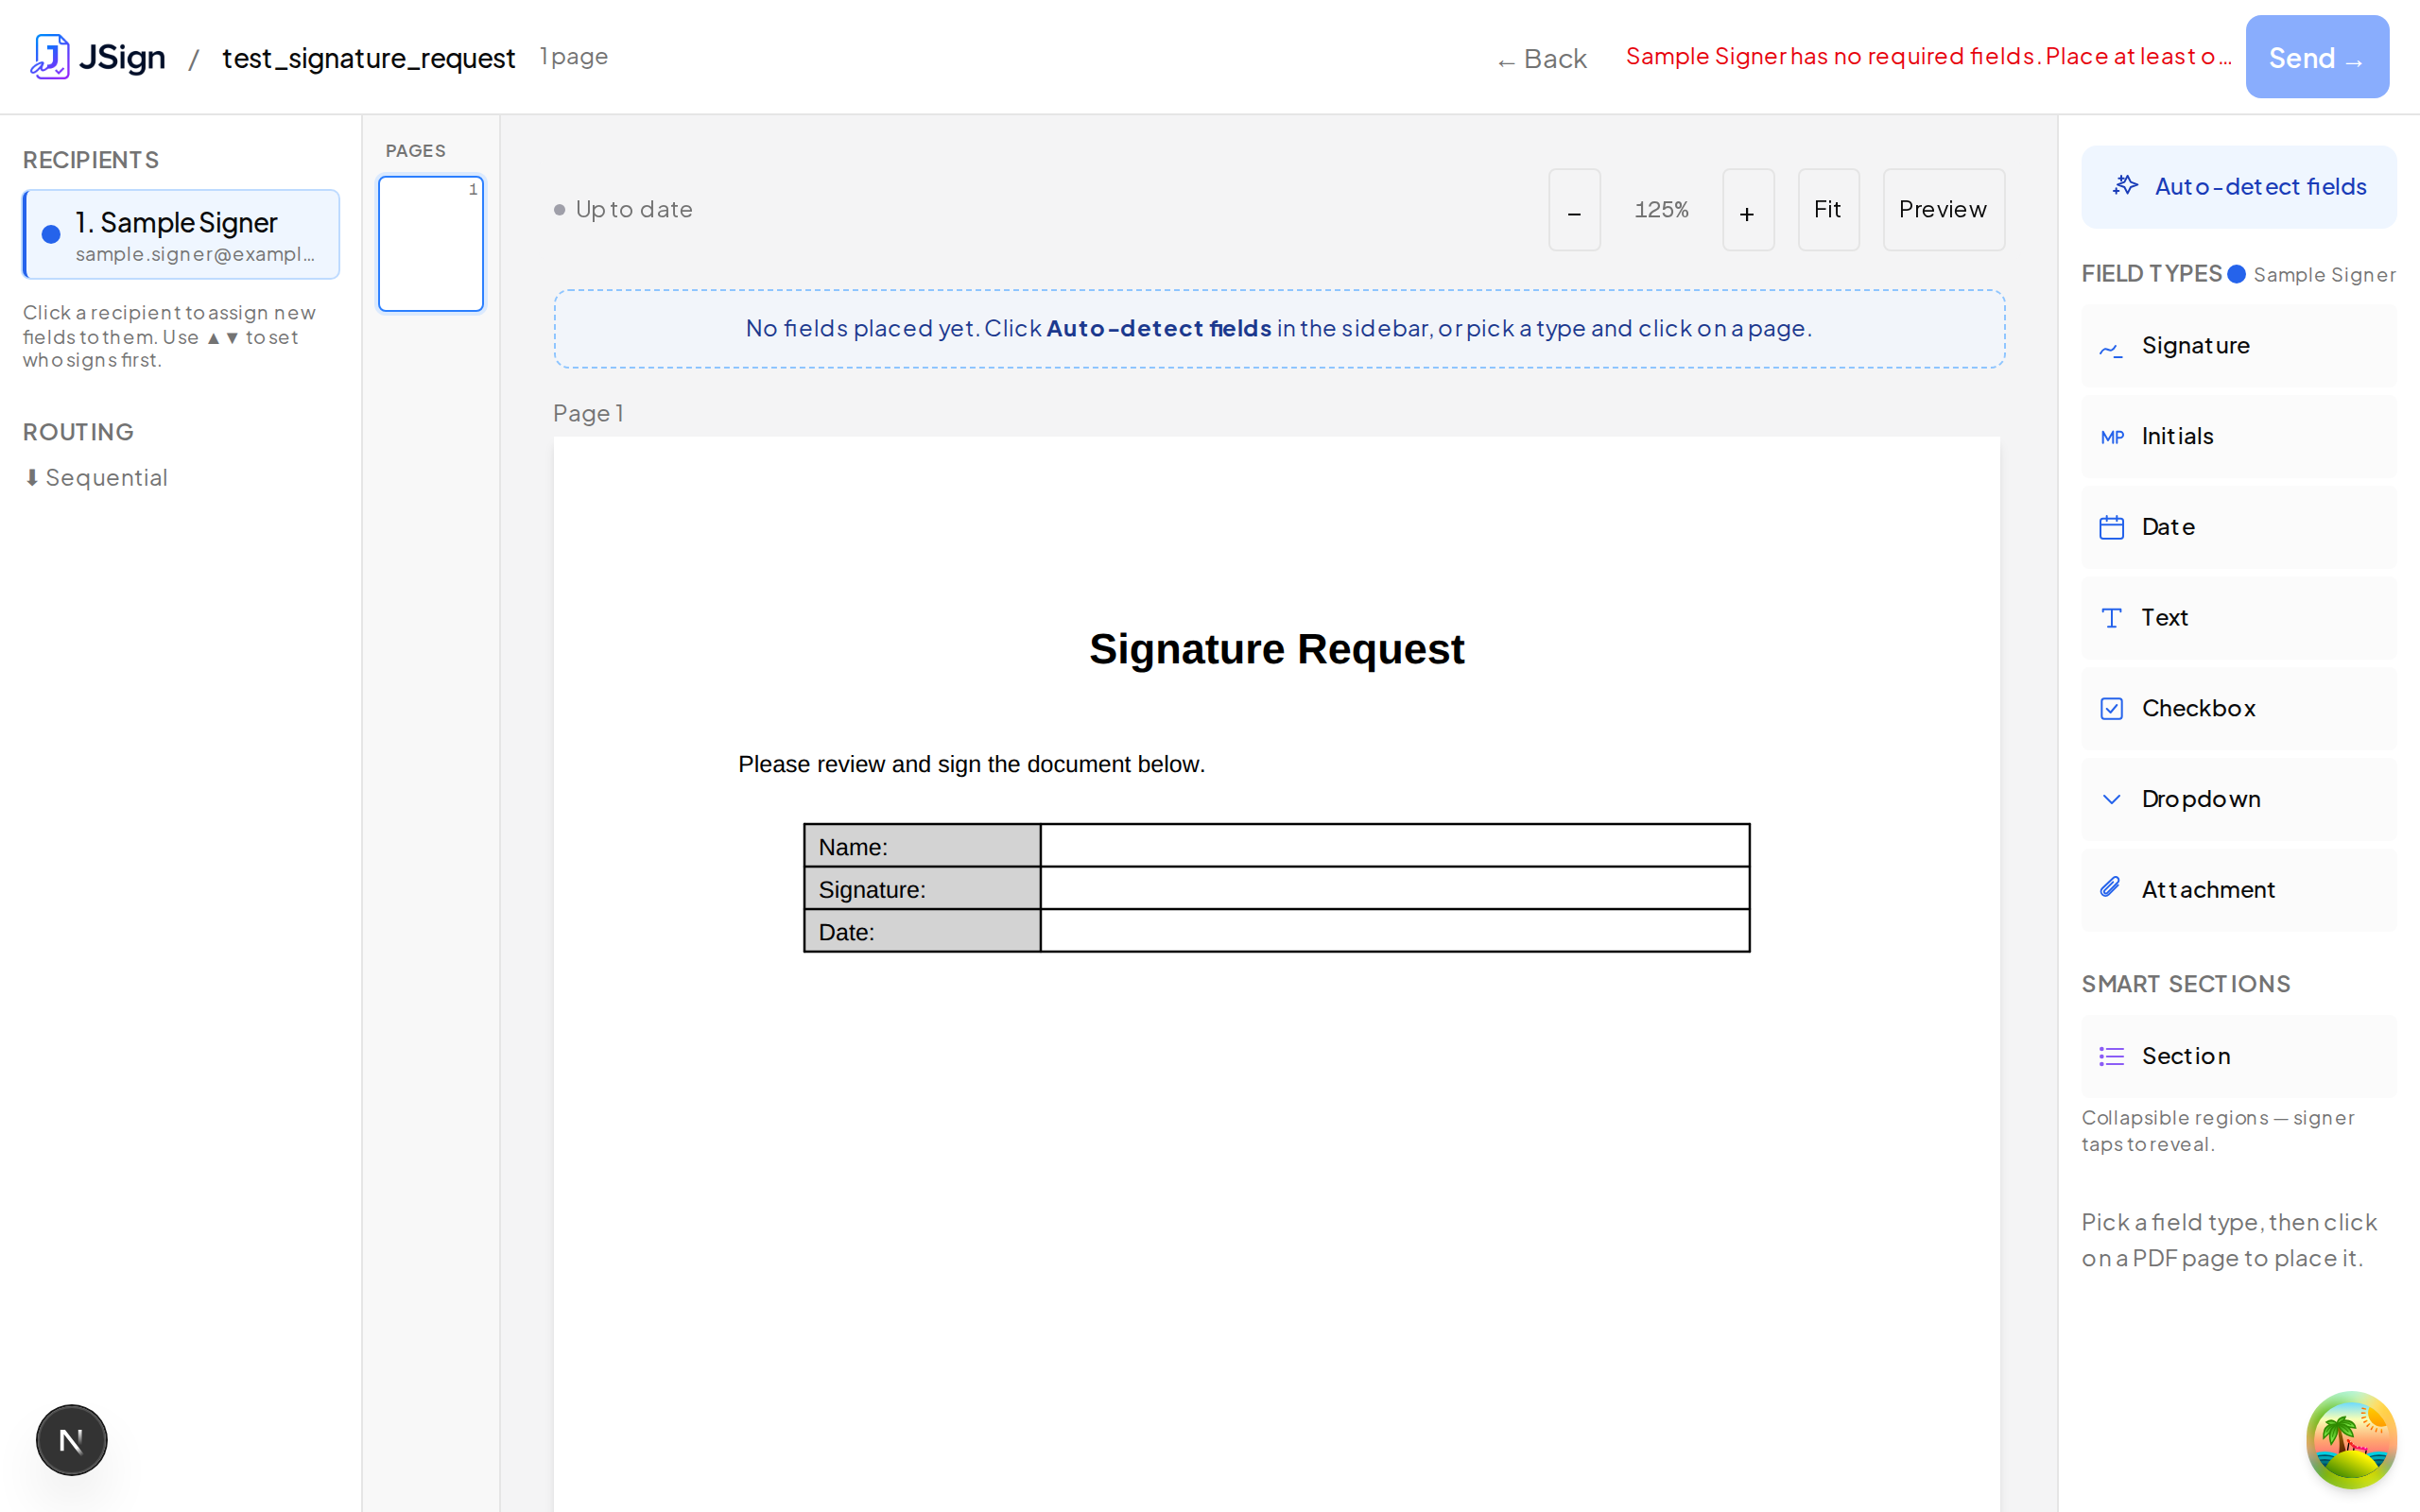Select the Attachment field type
The height and width of the screenshot is (1512, 2420).
(x=2238, y=890)
